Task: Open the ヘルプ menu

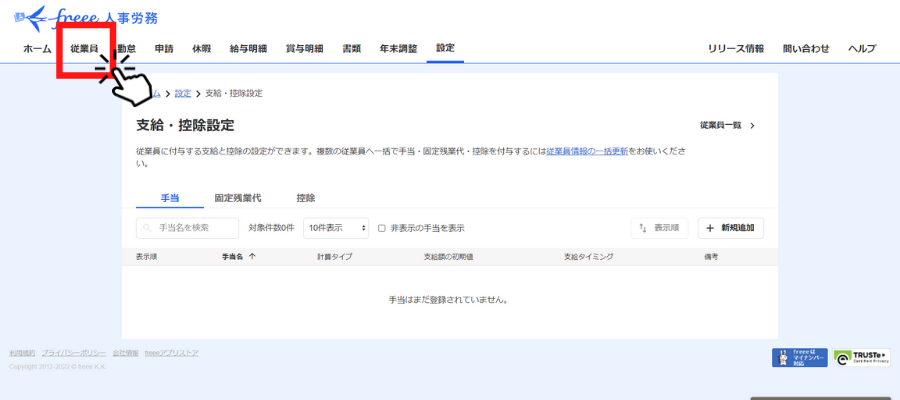Action: pyautogui.click(x=861, y=48)
